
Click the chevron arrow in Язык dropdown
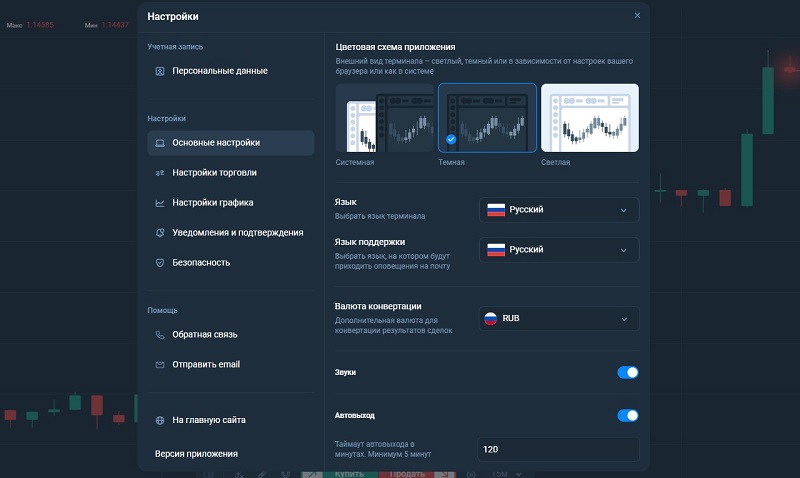623,210
